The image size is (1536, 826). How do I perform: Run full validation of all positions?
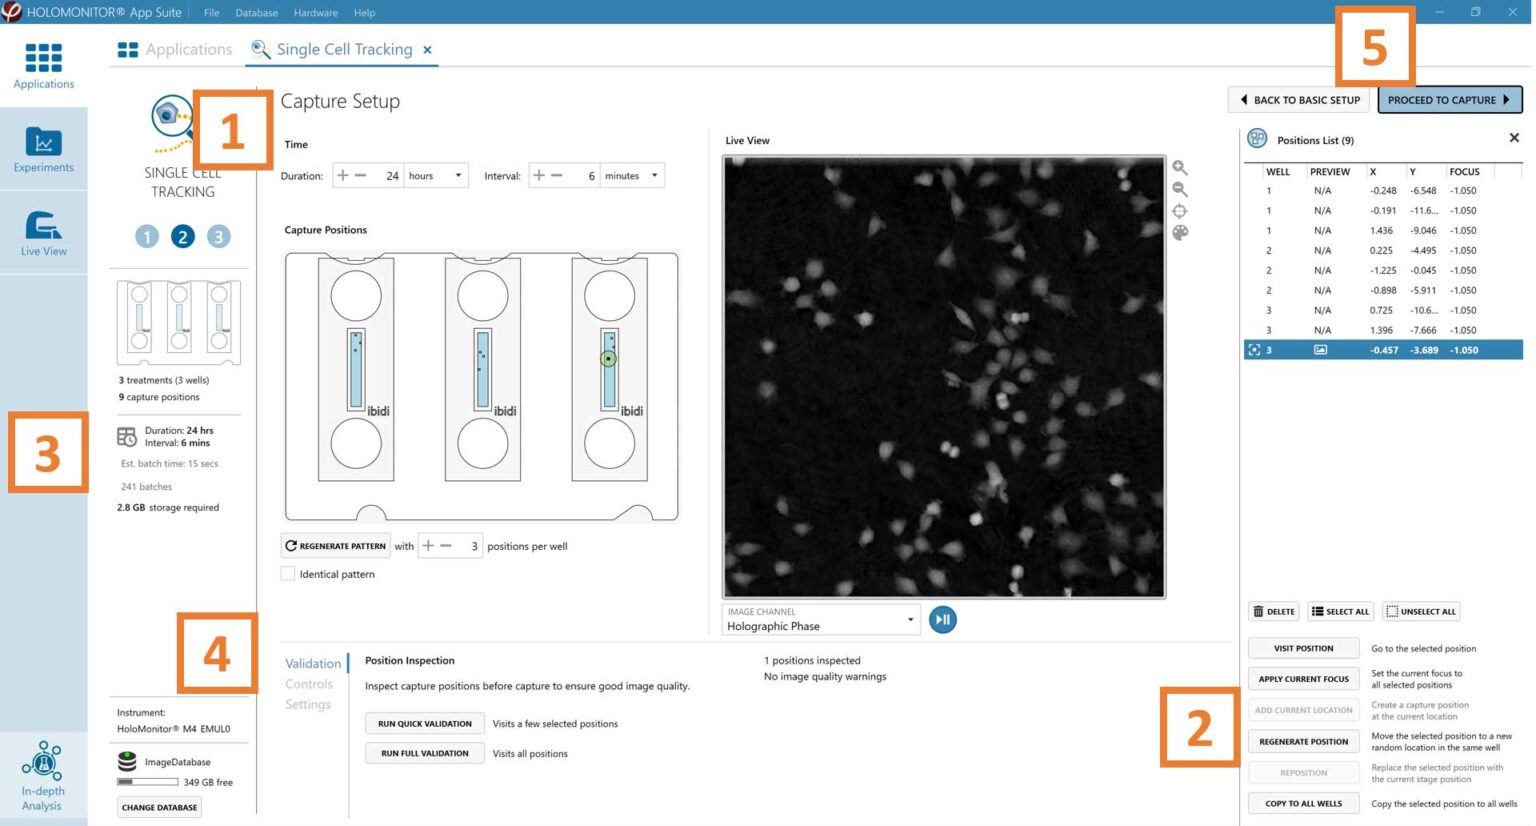point(424,753)
